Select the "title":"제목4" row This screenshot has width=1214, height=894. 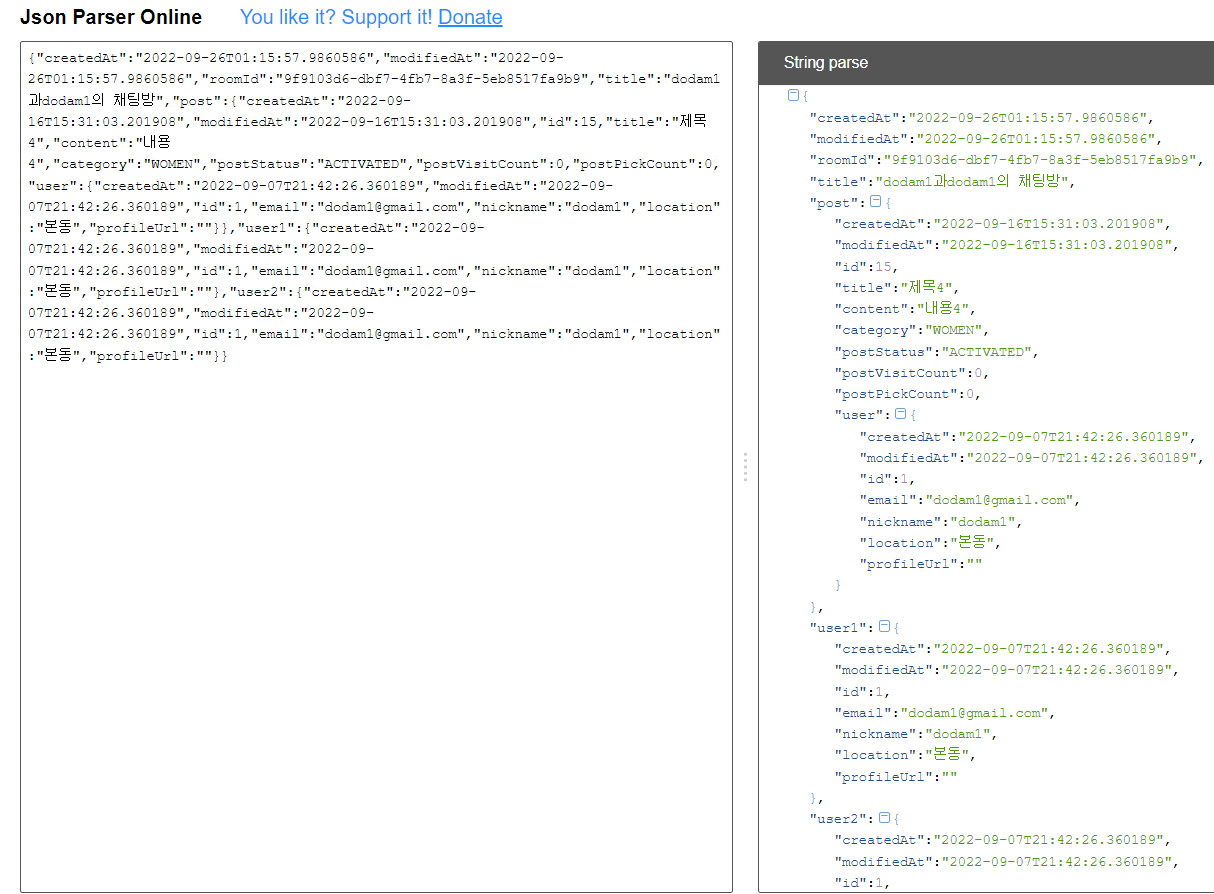[x=897, y=287]
